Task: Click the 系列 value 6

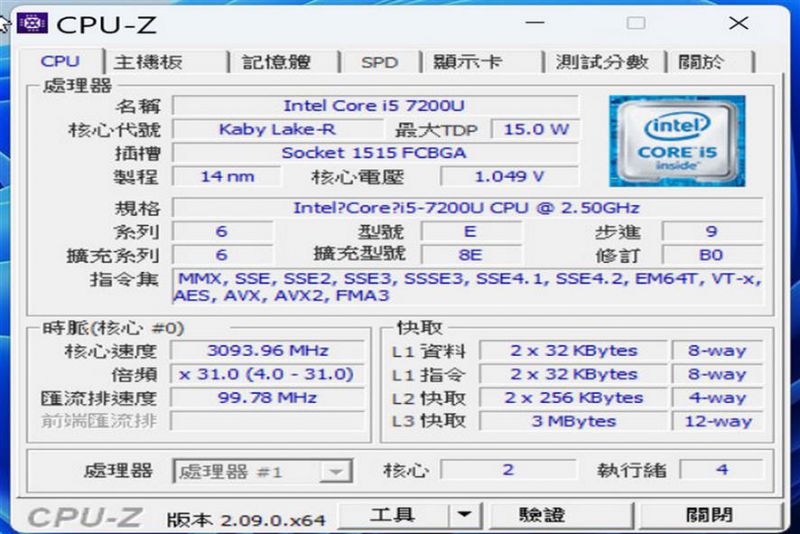Action: (222, 231)
